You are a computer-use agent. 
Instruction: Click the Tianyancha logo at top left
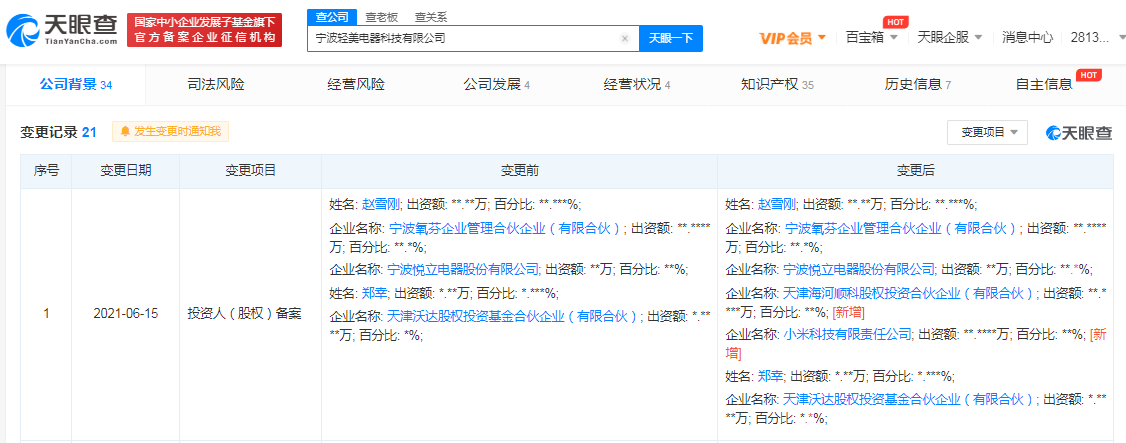[62, 30]
